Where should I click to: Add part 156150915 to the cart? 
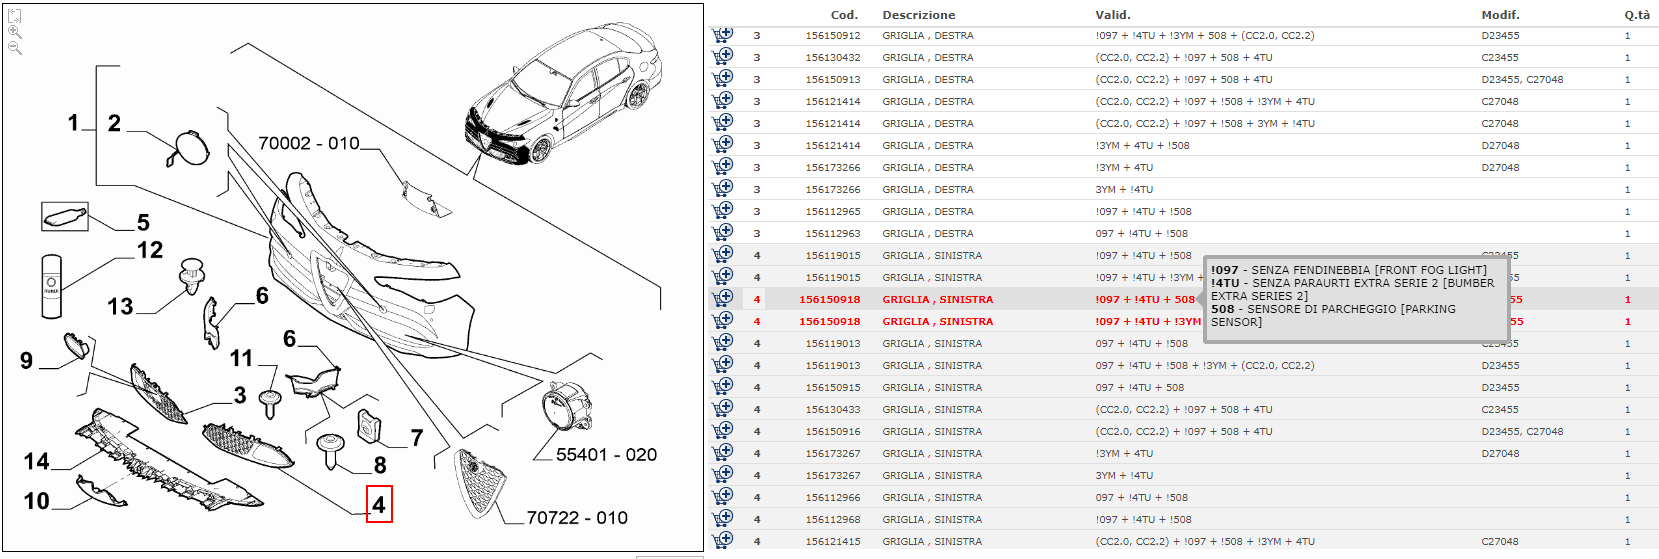(722, 387)
